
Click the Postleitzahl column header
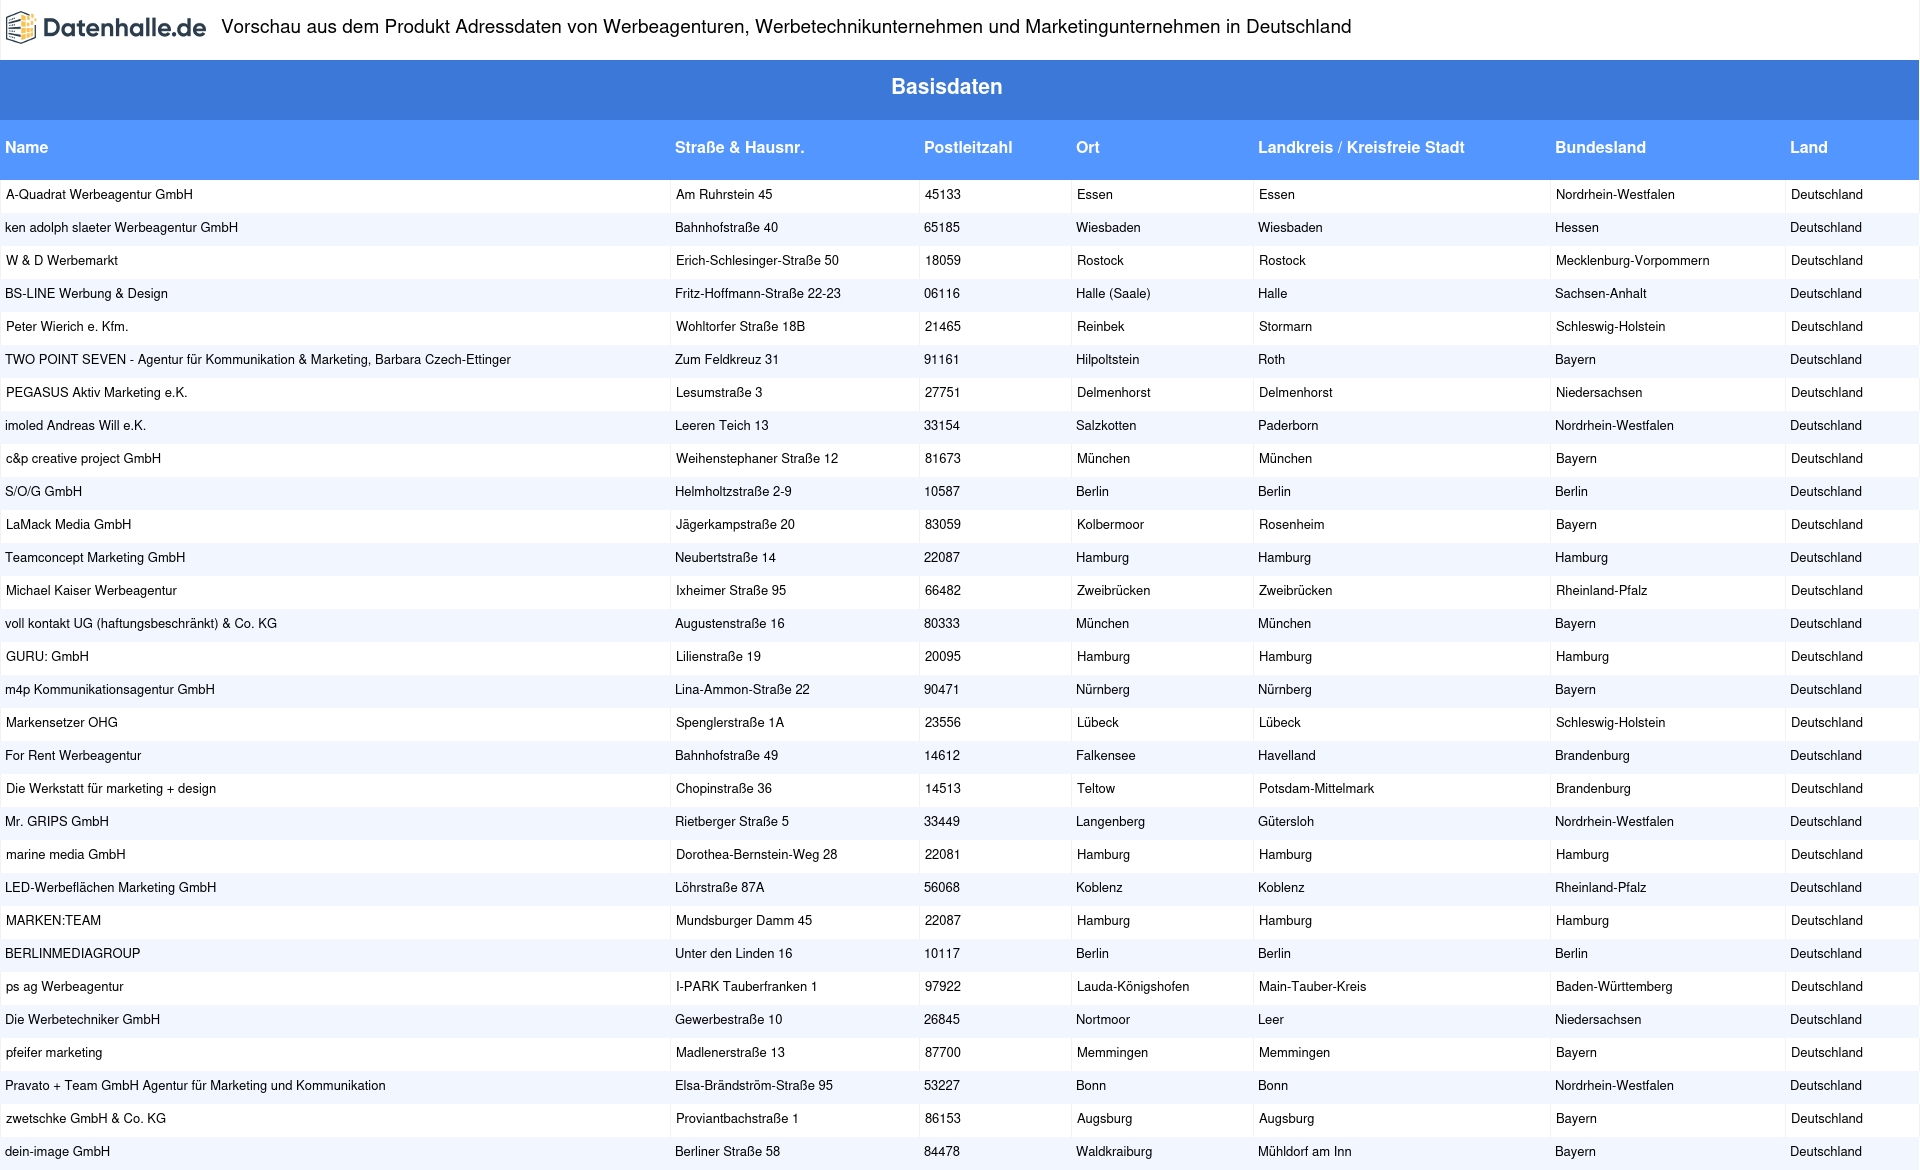(x=968, y=148)
